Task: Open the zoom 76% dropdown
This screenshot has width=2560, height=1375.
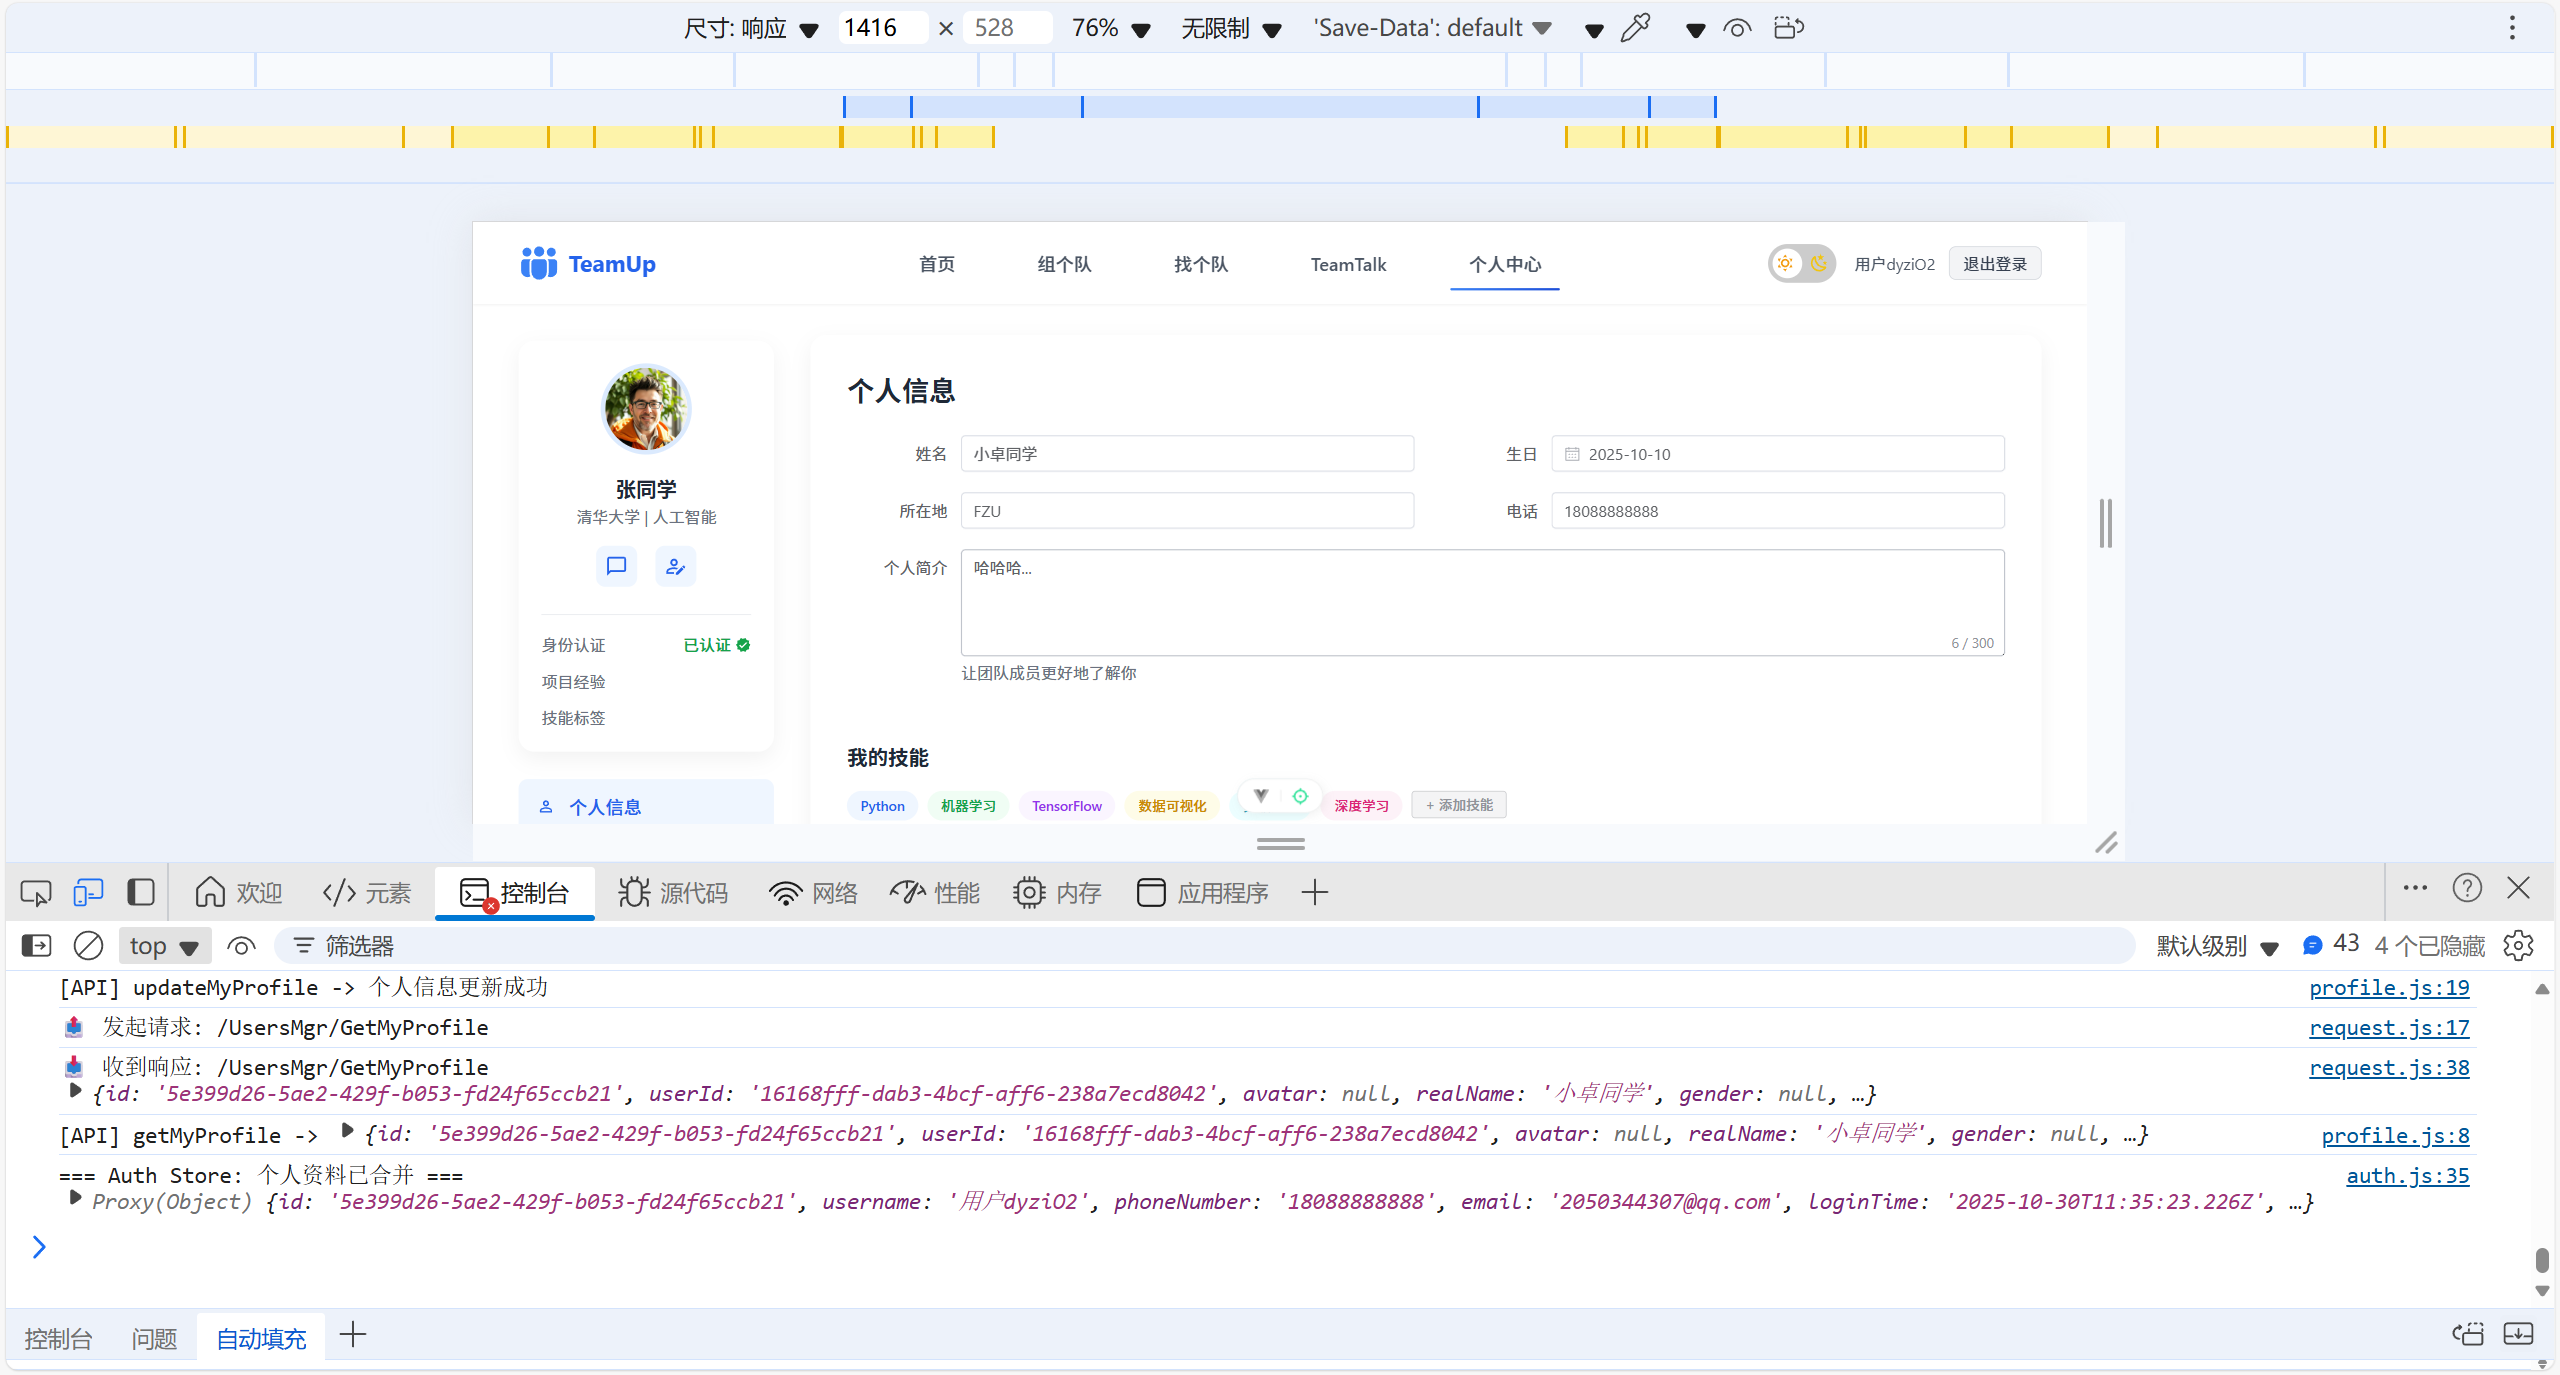Action: pos(1110,28)
